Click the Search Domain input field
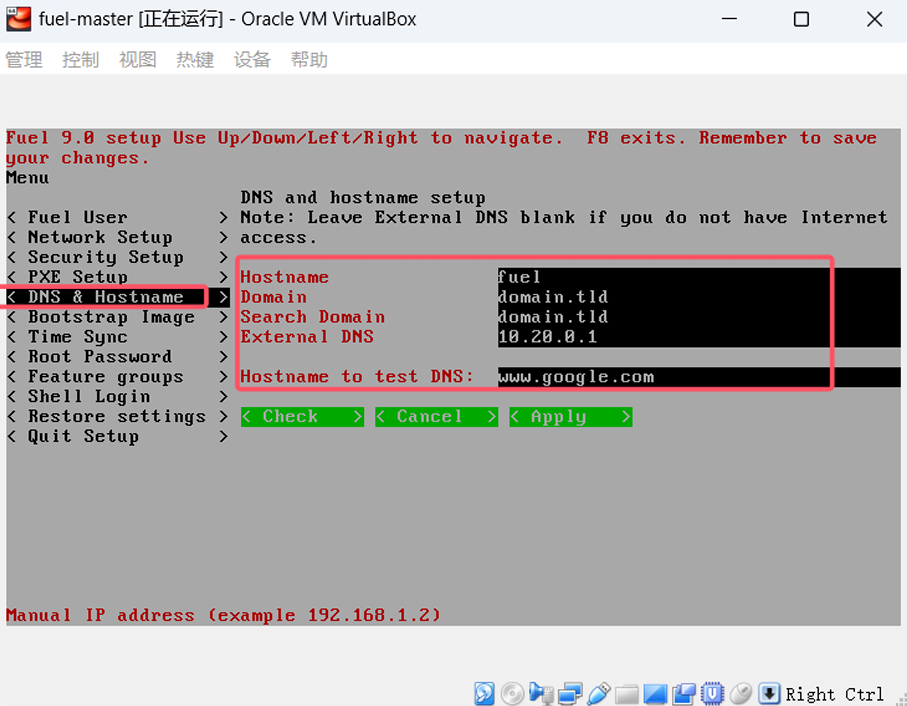The height and width of the screenshot is (706, 907). click(x=699, y=317)
